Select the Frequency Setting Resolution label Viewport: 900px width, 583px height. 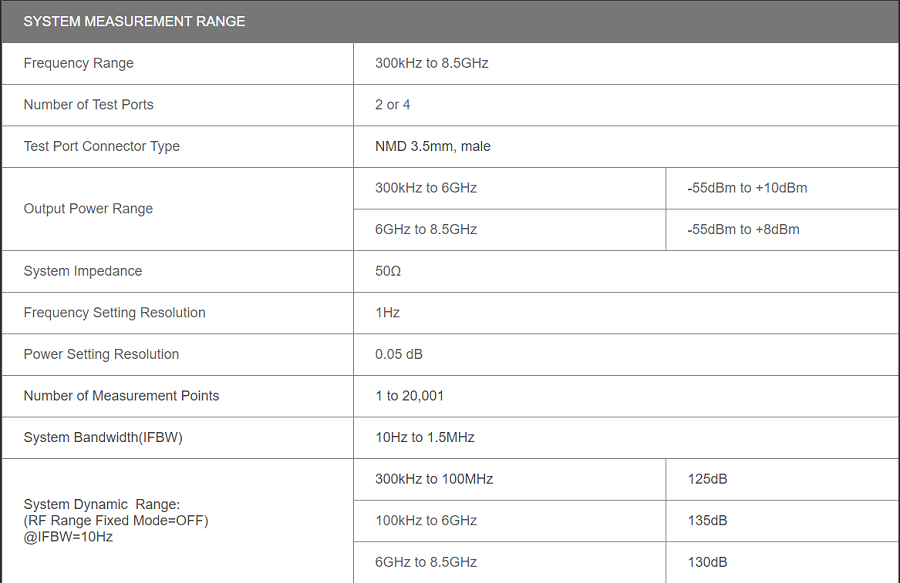[x=115, y=313]
